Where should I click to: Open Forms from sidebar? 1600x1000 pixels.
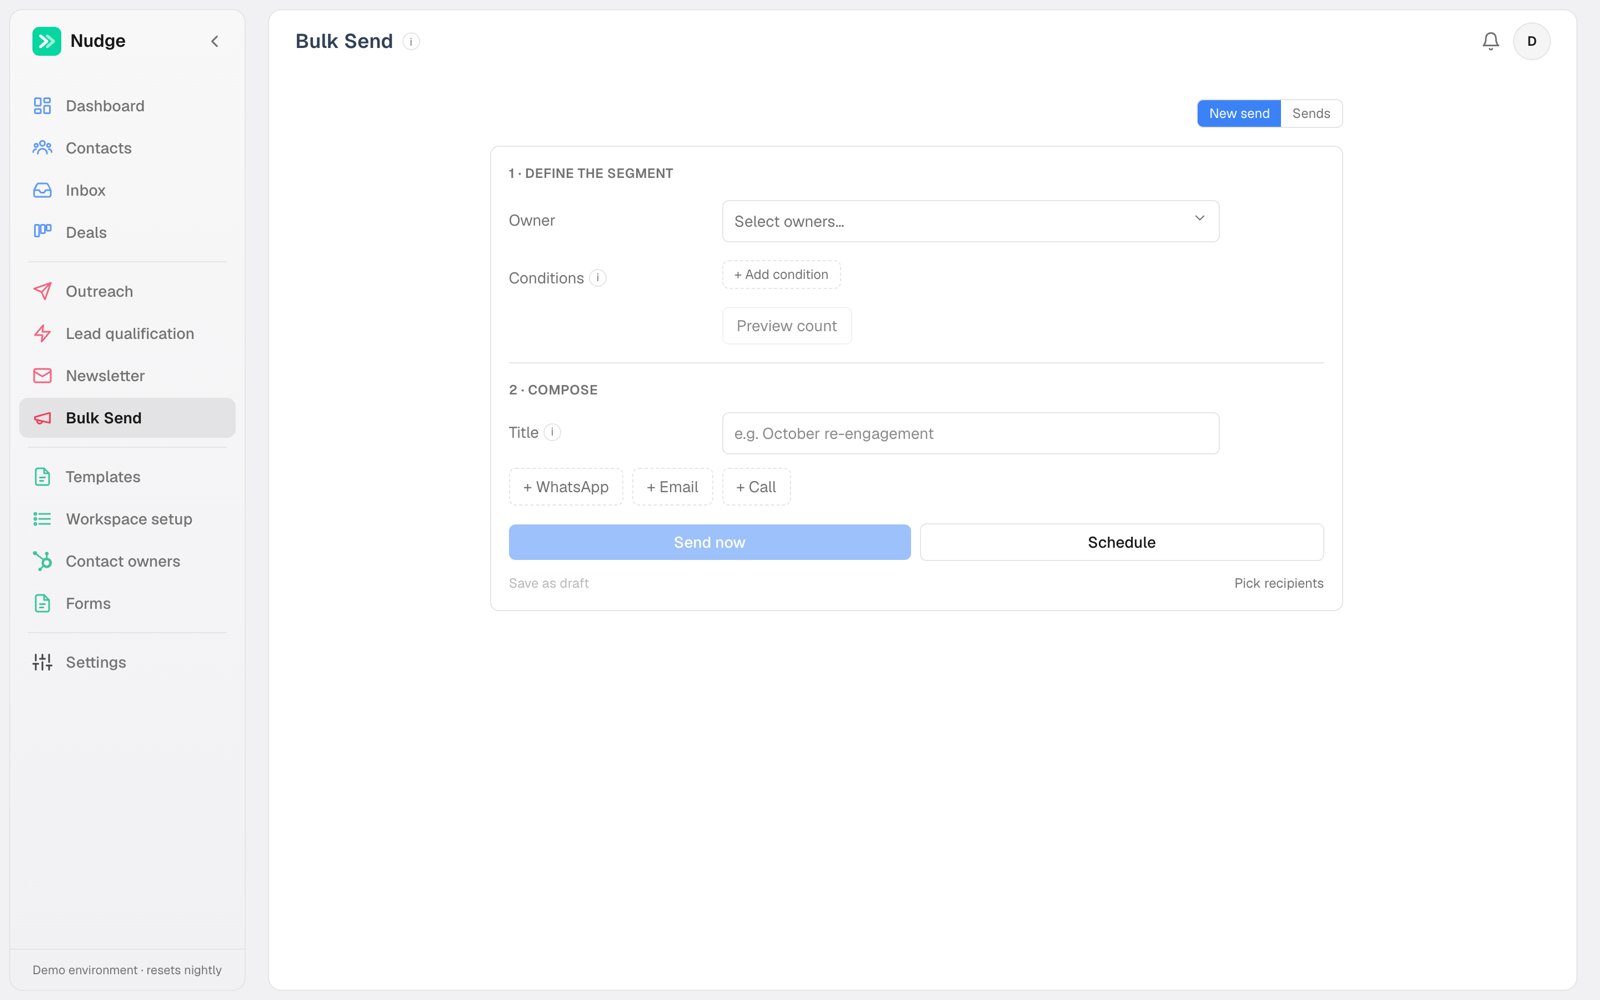pos(127,603)
